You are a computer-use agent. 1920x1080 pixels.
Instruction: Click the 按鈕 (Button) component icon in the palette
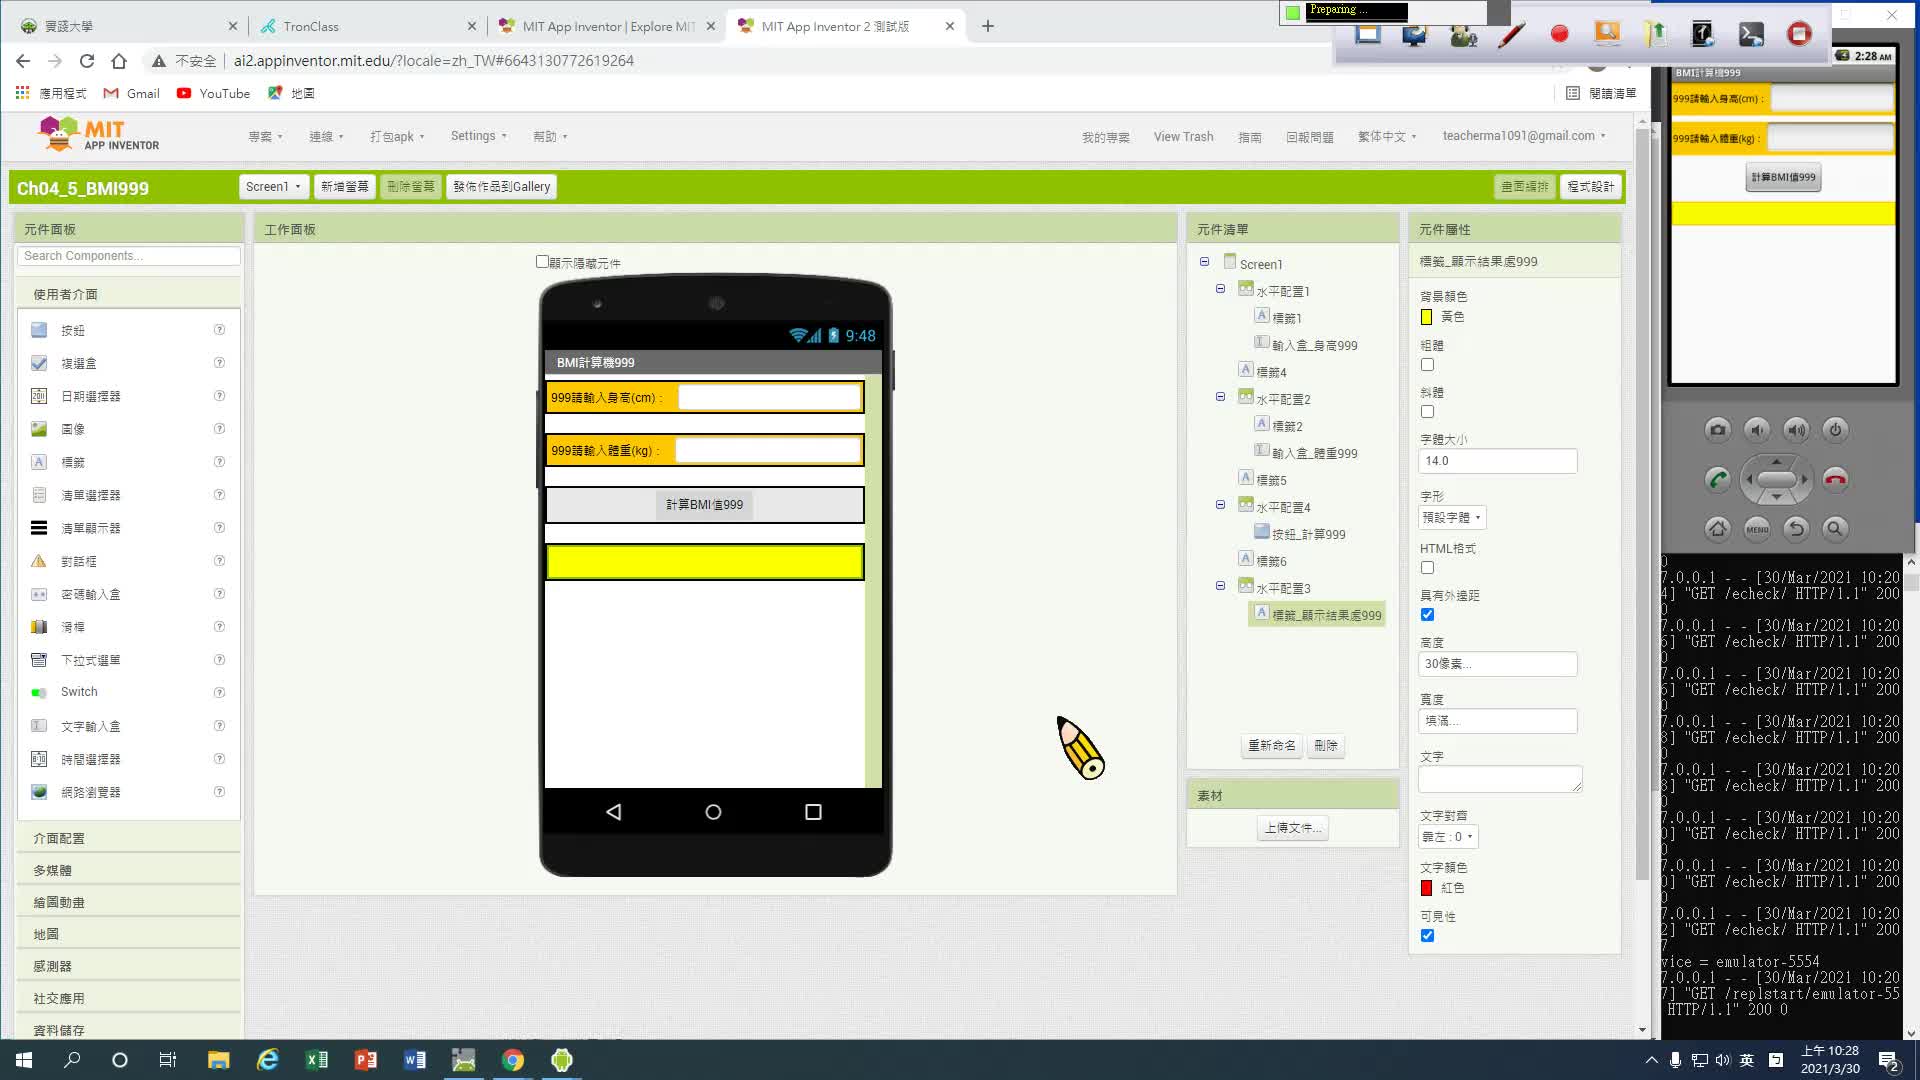tap(39, 330)
